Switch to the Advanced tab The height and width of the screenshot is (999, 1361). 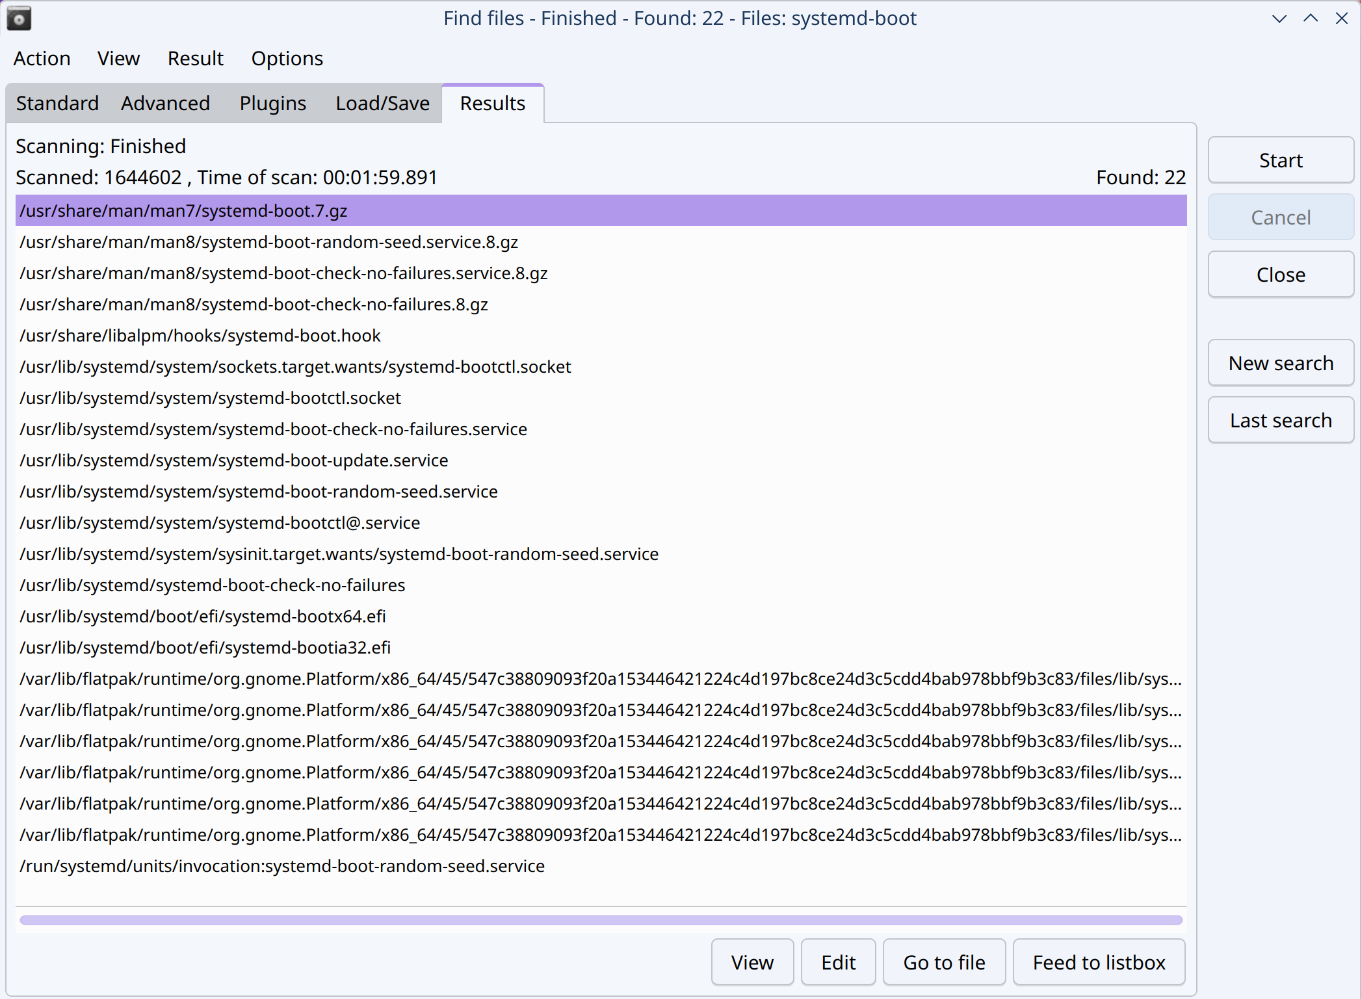pyautogui.click(x=166, y=104)
